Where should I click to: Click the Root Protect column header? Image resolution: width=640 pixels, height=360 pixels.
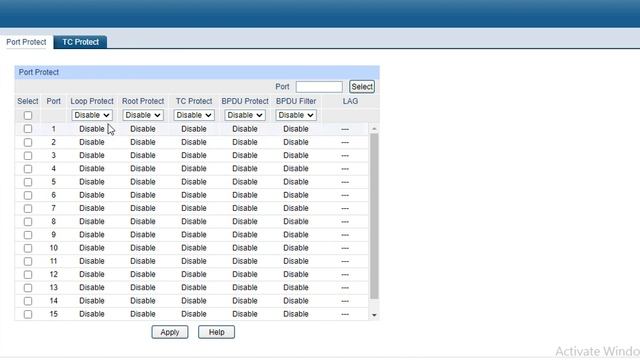143,101
